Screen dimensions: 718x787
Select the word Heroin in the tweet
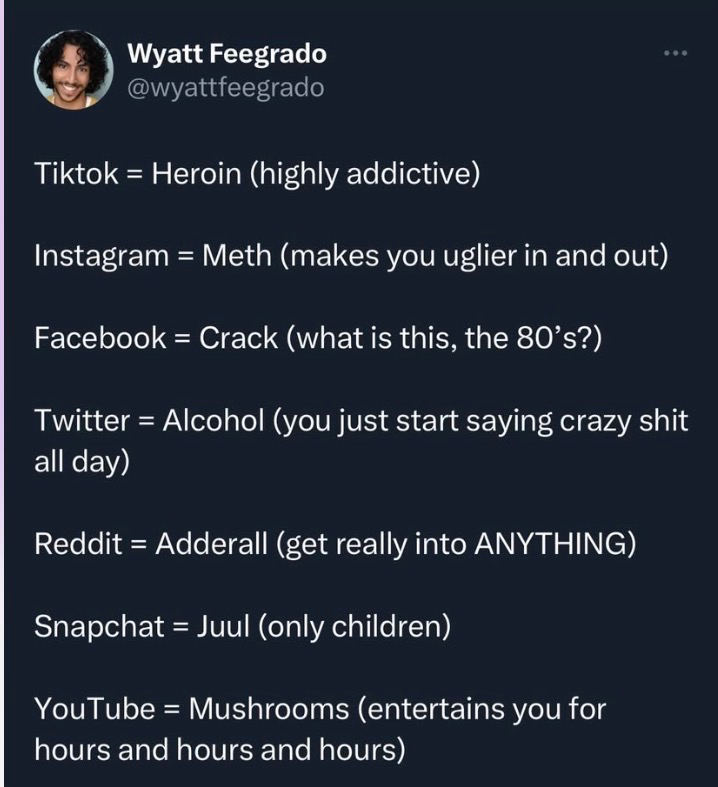point(196,174)
